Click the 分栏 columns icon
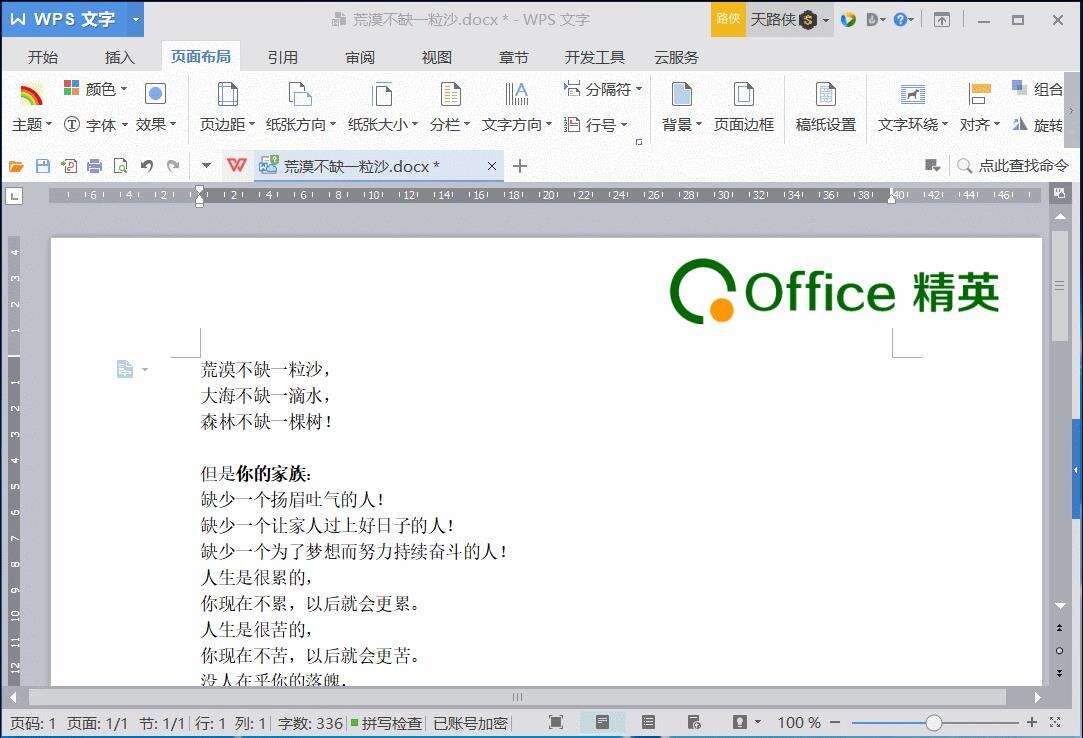The height and width of the screenshot is (738, 1083). [450, 94]
